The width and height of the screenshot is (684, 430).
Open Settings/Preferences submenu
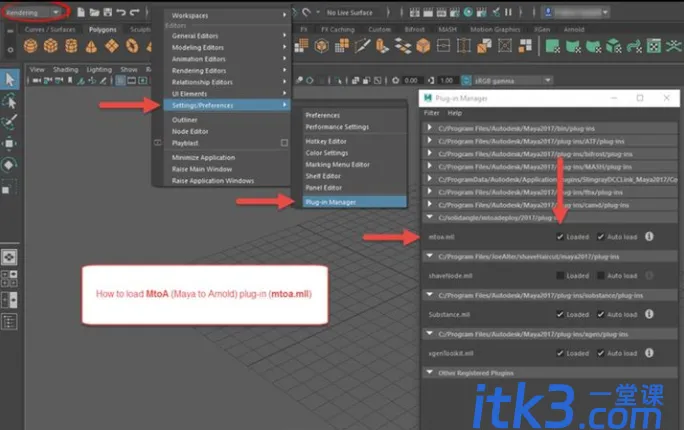[x=227, y=105]
